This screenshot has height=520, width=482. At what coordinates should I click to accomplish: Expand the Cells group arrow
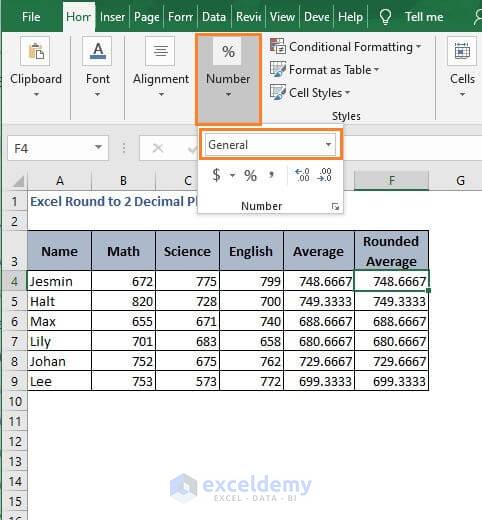(462, 95)
